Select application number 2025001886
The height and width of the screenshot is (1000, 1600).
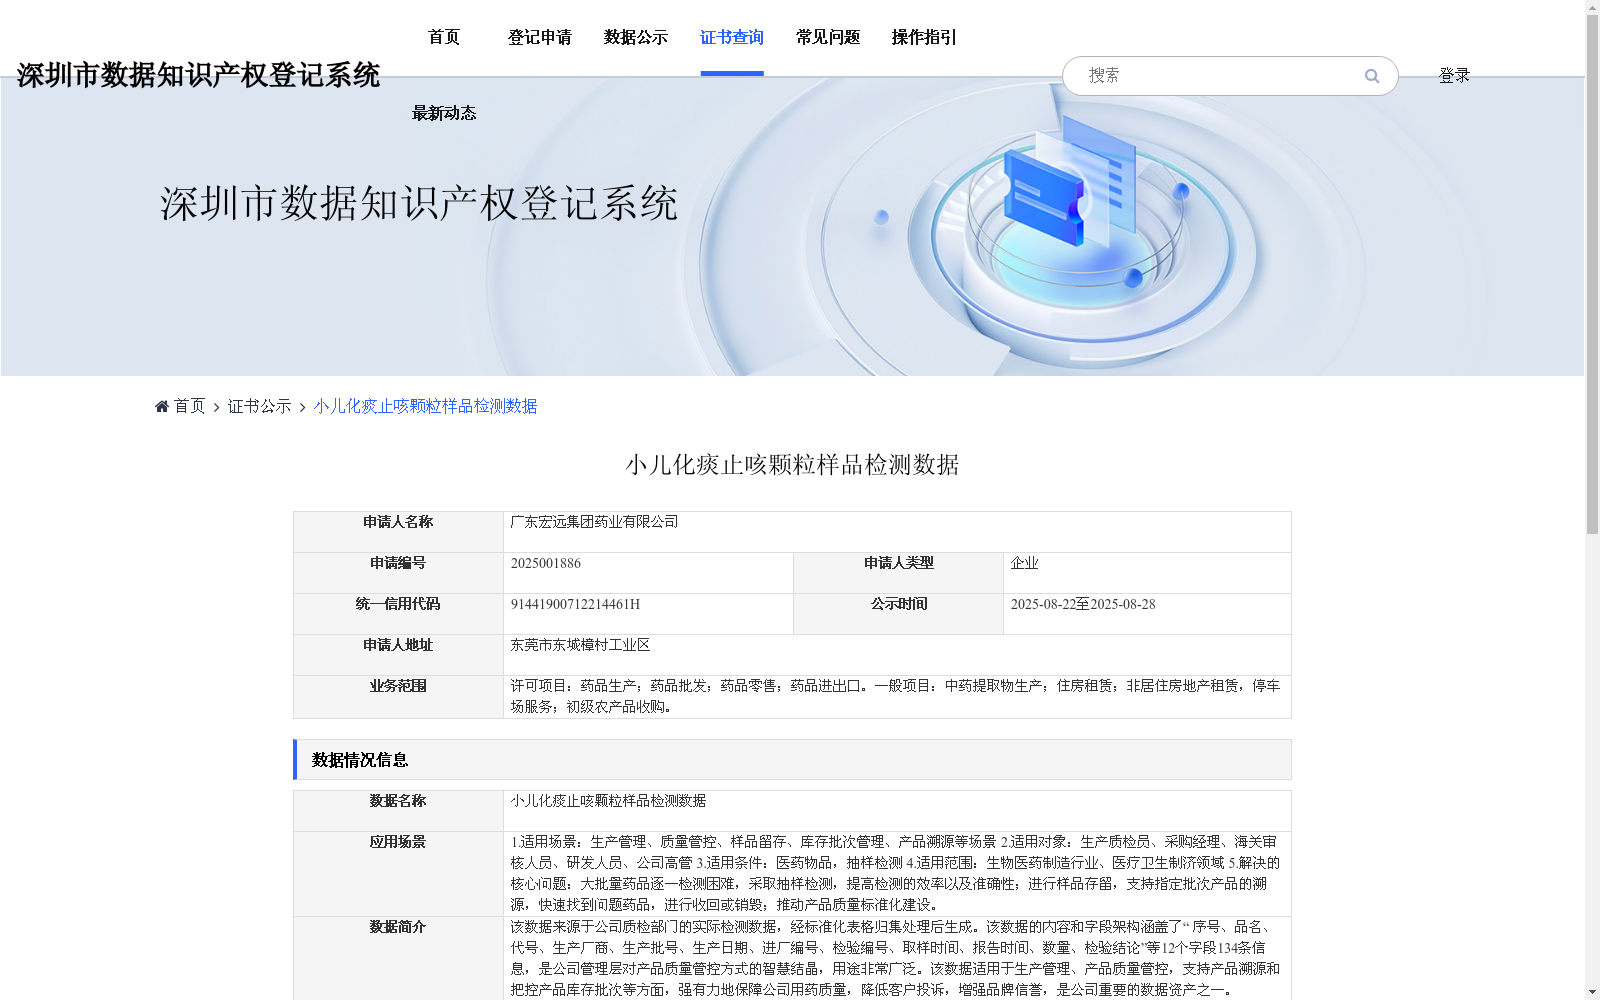[x=546, y=563]
